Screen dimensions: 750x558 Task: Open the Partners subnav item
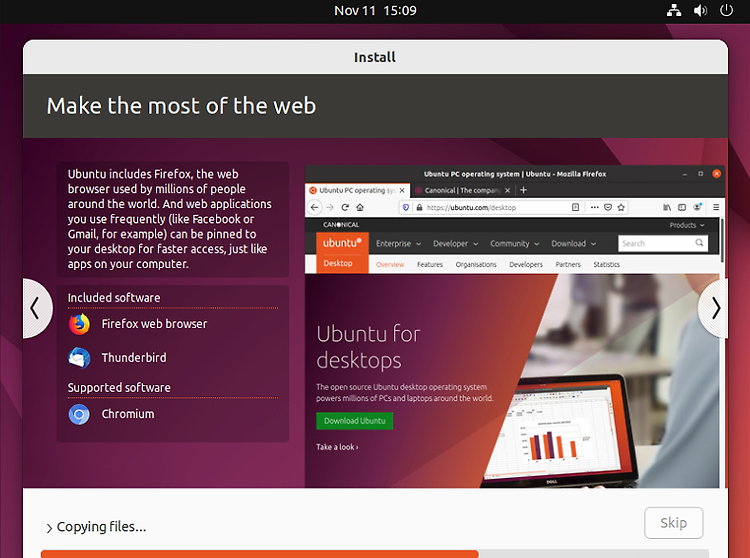pyautogui.click(x=568, y=264)
